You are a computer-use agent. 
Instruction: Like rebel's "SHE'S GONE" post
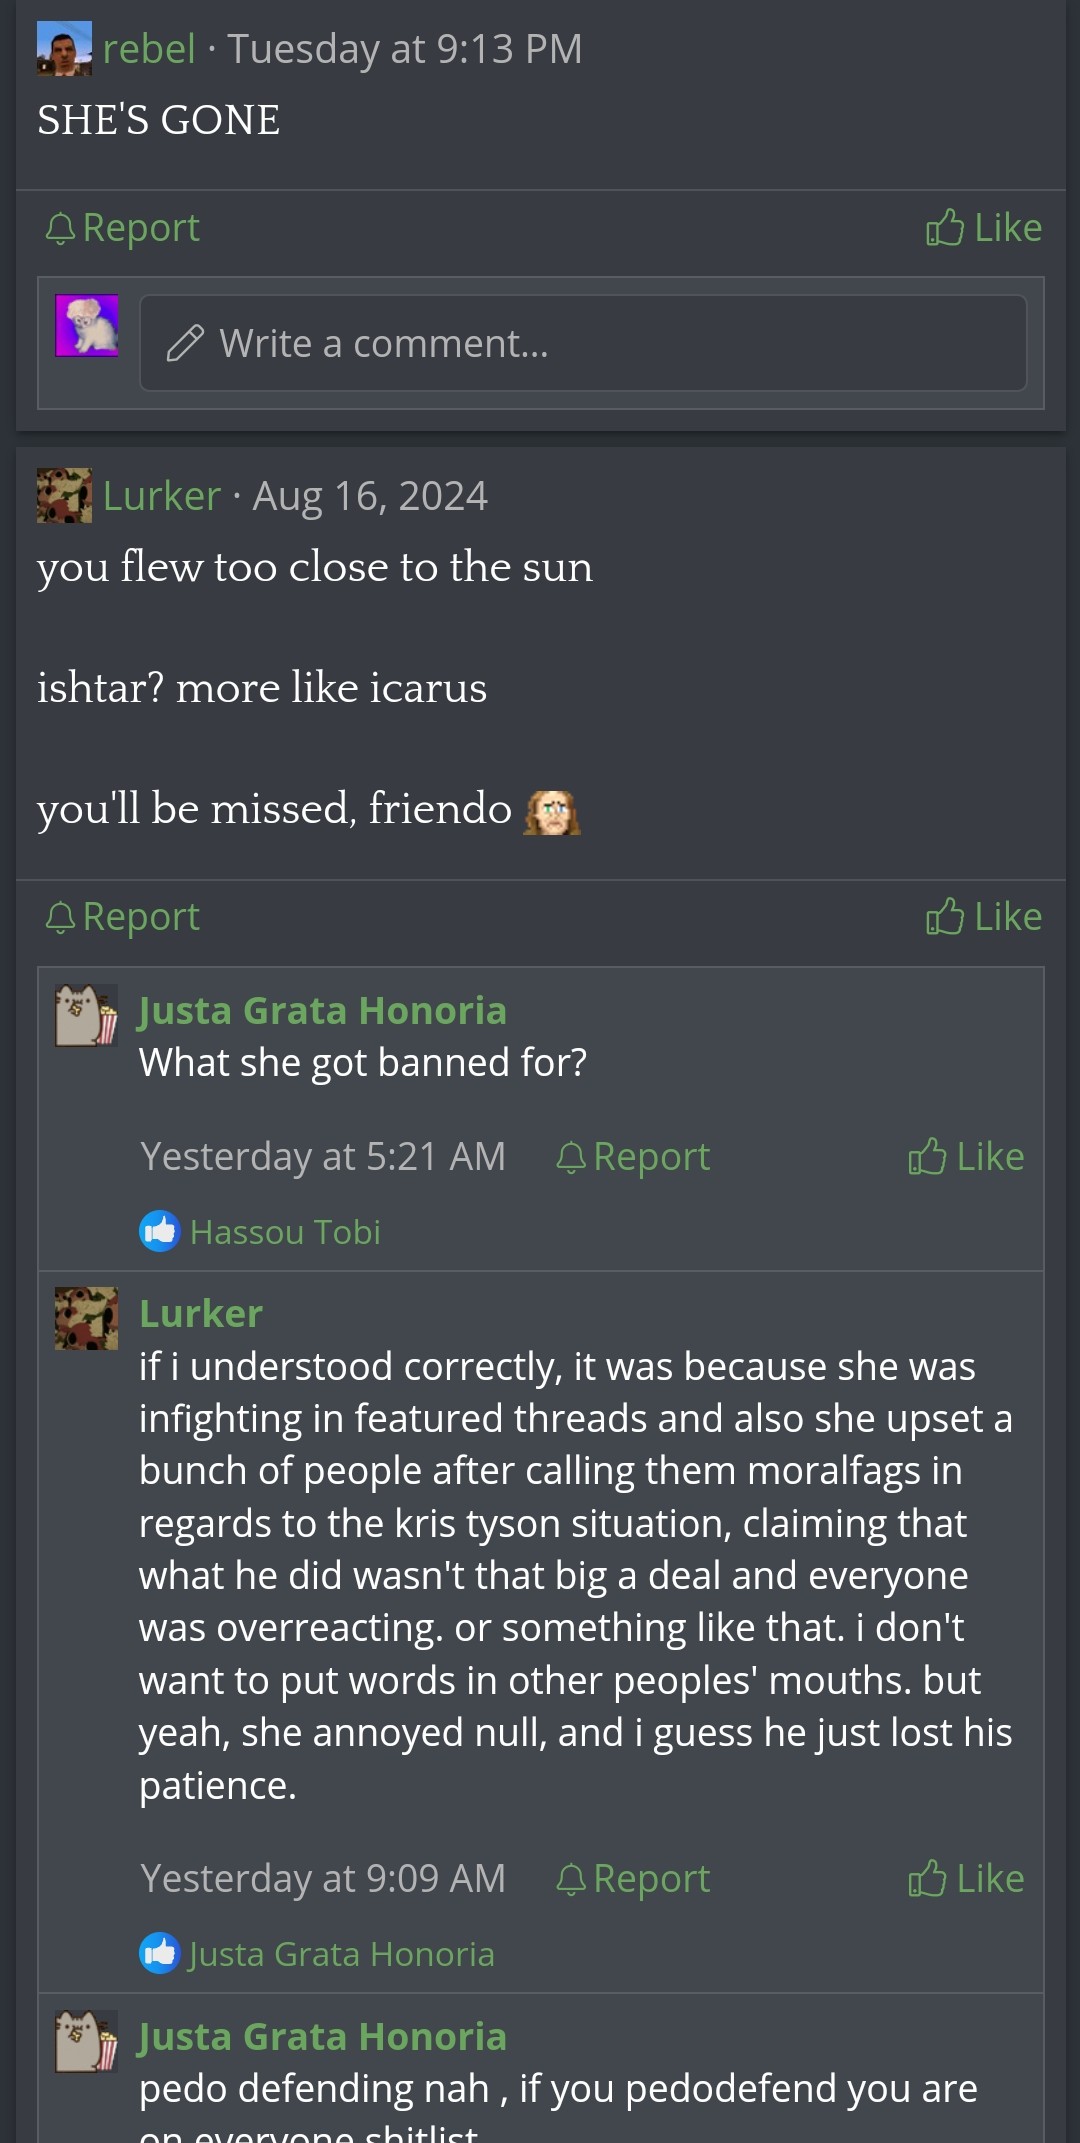(x=984, y=228)
